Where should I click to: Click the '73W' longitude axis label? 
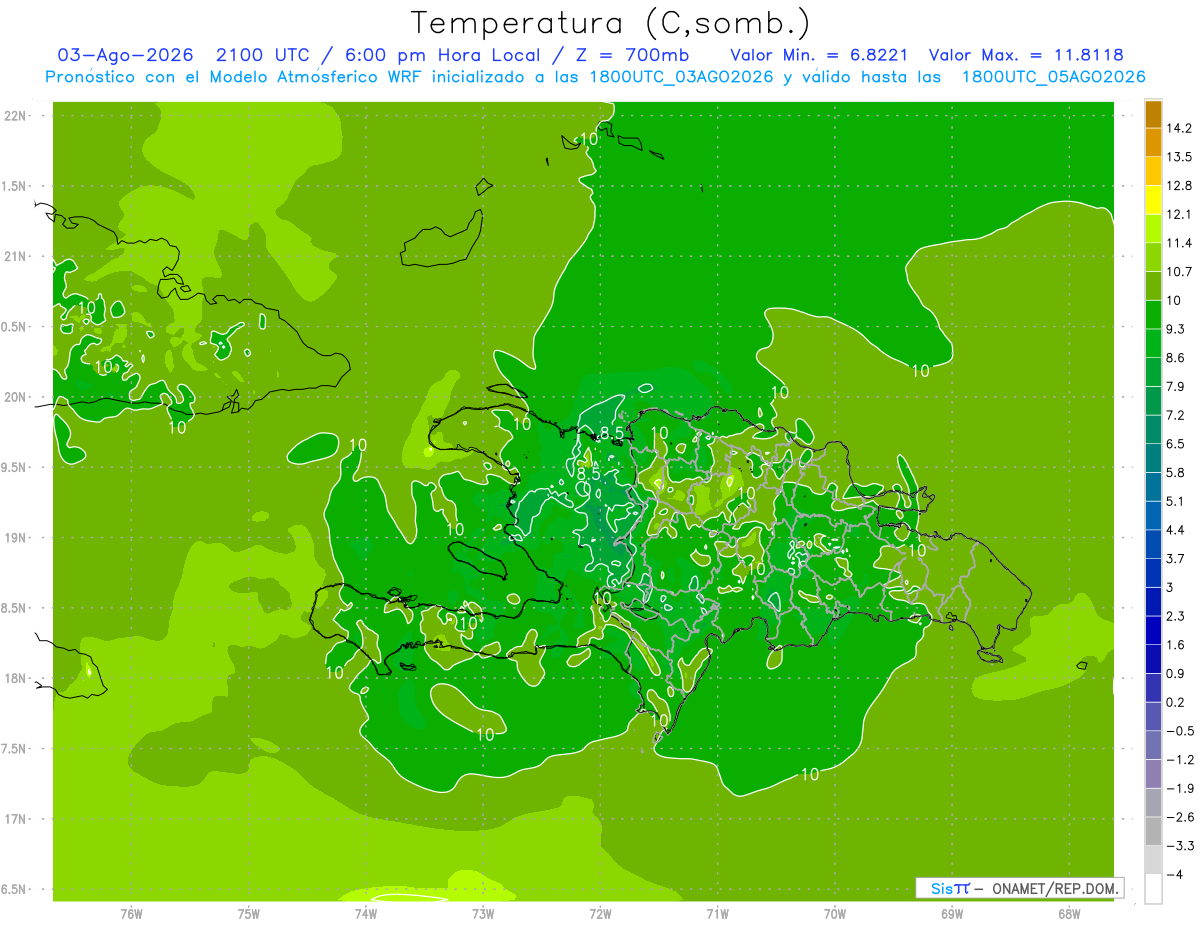click(x=483, y=913)
